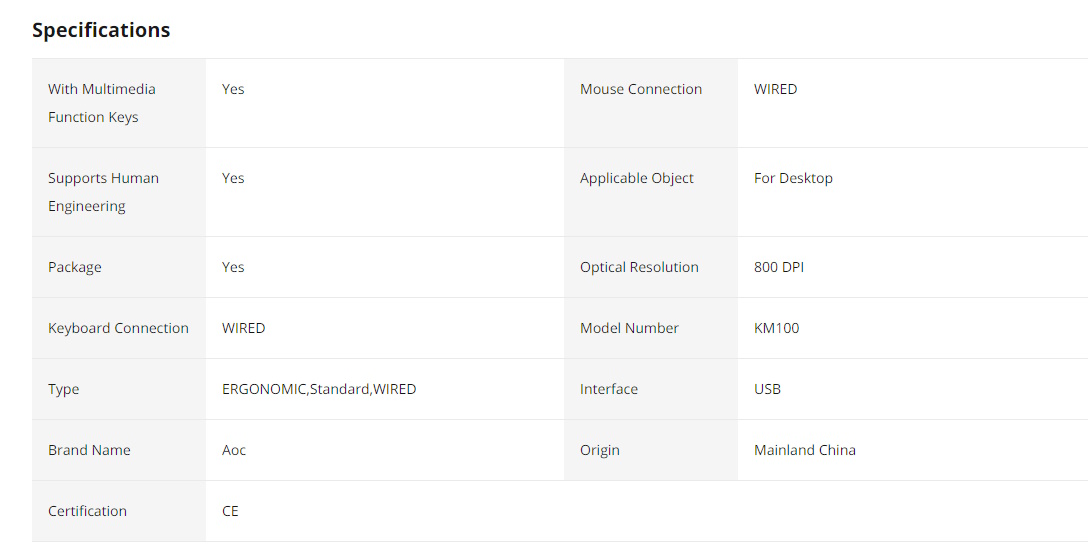Select the Applicable Object label
Viewport: 1088px width, 546px height.
coord(637,178)
